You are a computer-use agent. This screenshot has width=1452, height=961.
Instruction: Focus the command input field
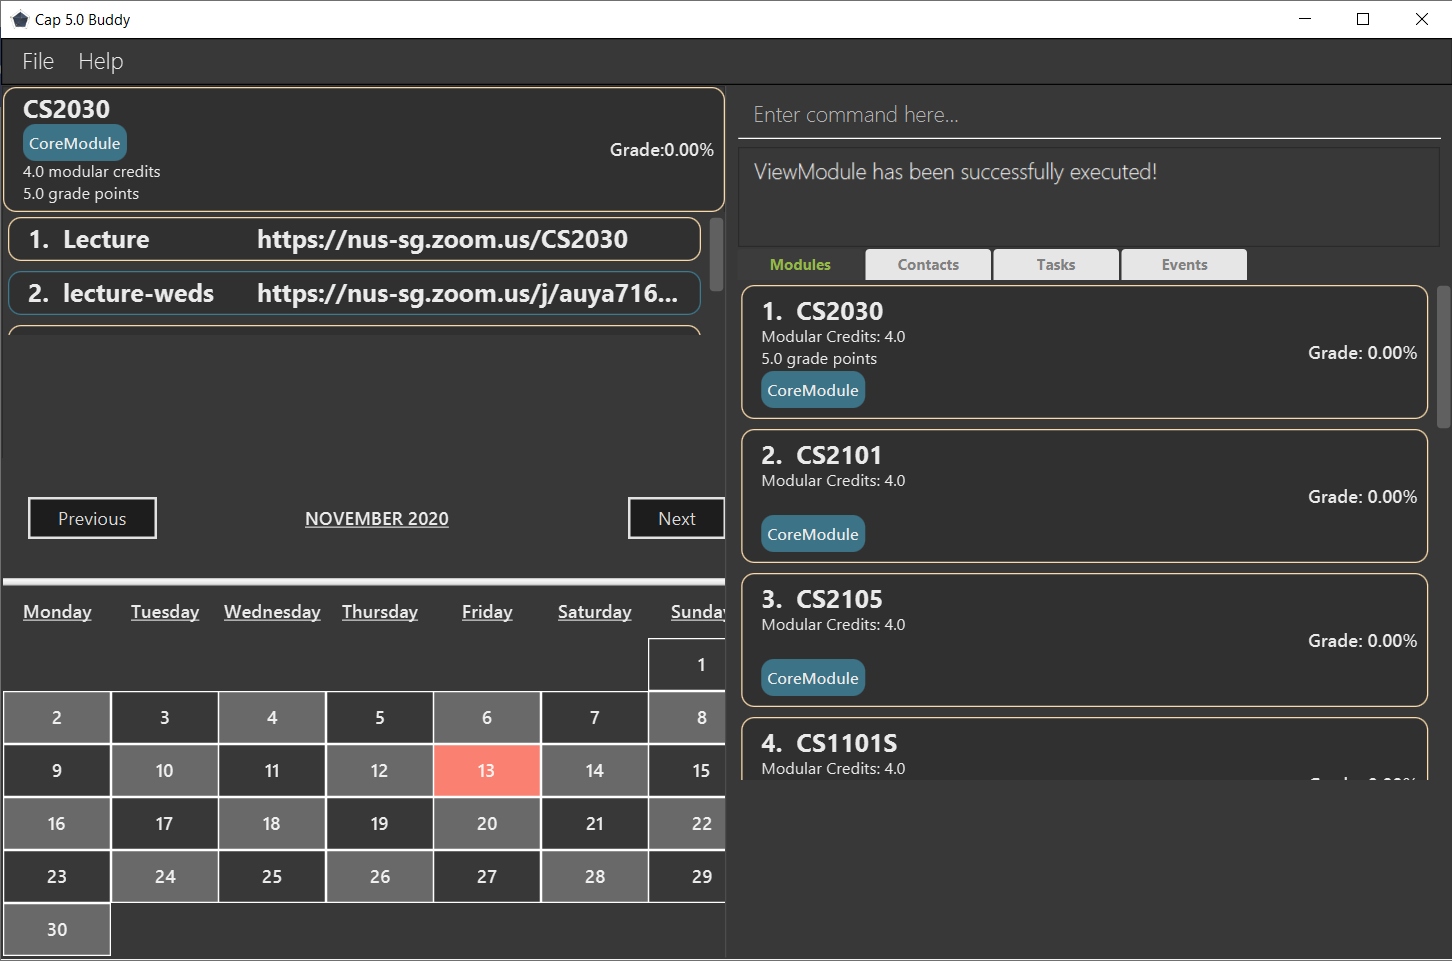pos(1089,115)
